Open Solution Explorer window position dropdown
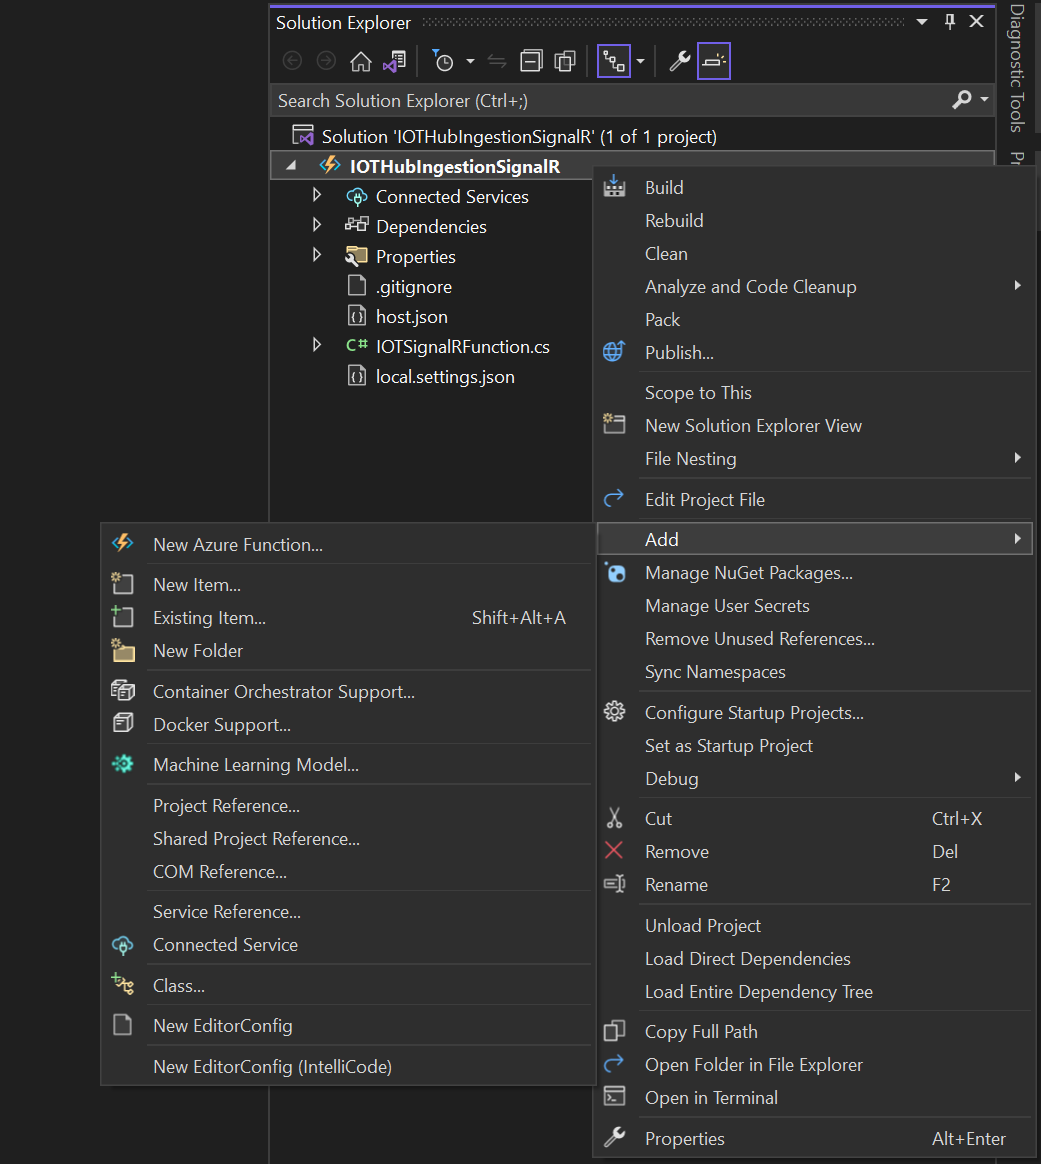This screenshot has height=1164, width=1041. [922, 22]
